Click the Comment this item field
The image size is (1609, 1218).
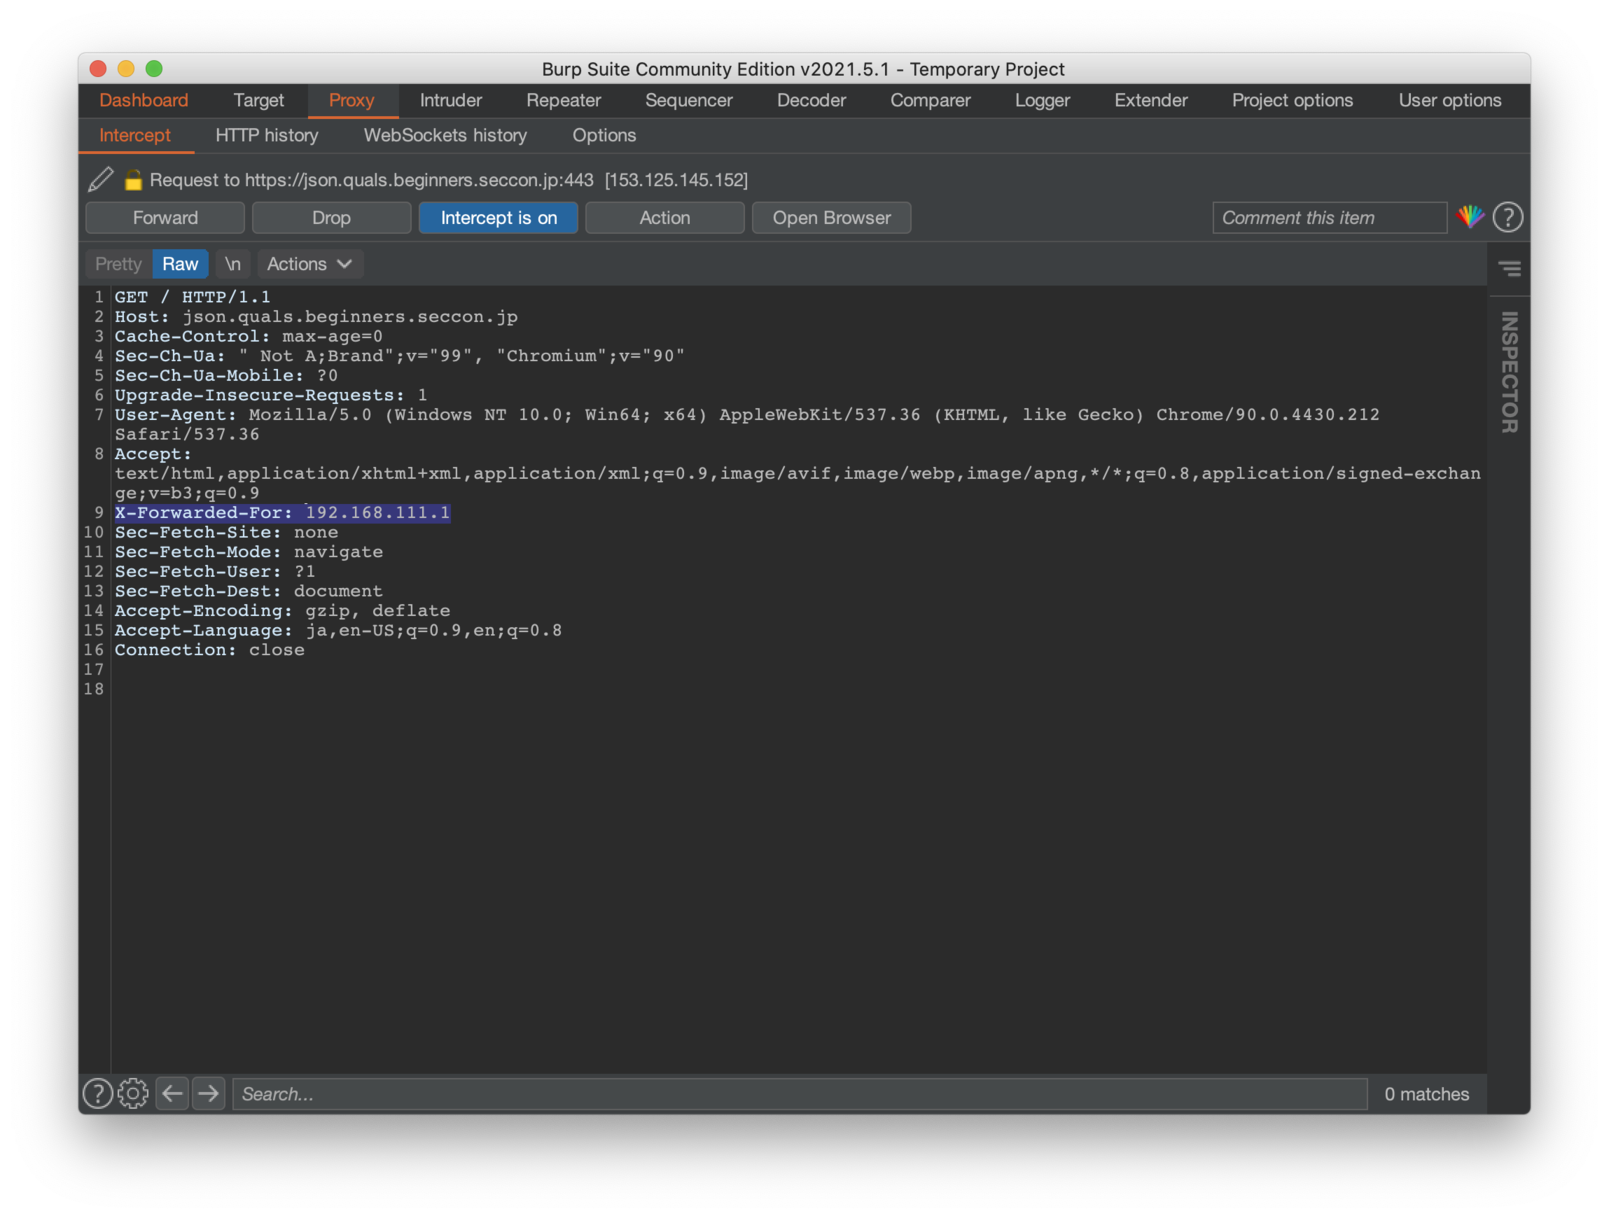pyautogui.click(x=1329, y=218)
